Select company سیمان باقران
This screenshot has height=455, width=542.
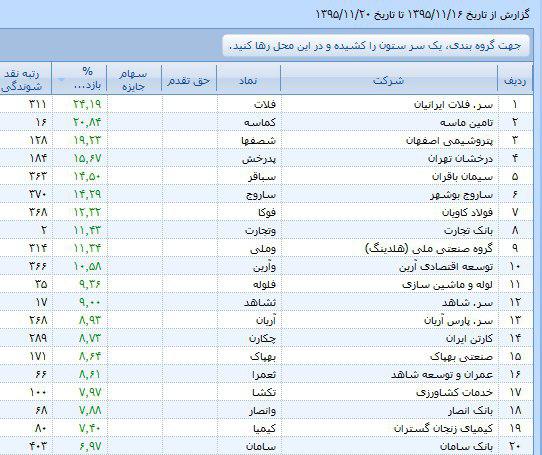click(462, 176)
